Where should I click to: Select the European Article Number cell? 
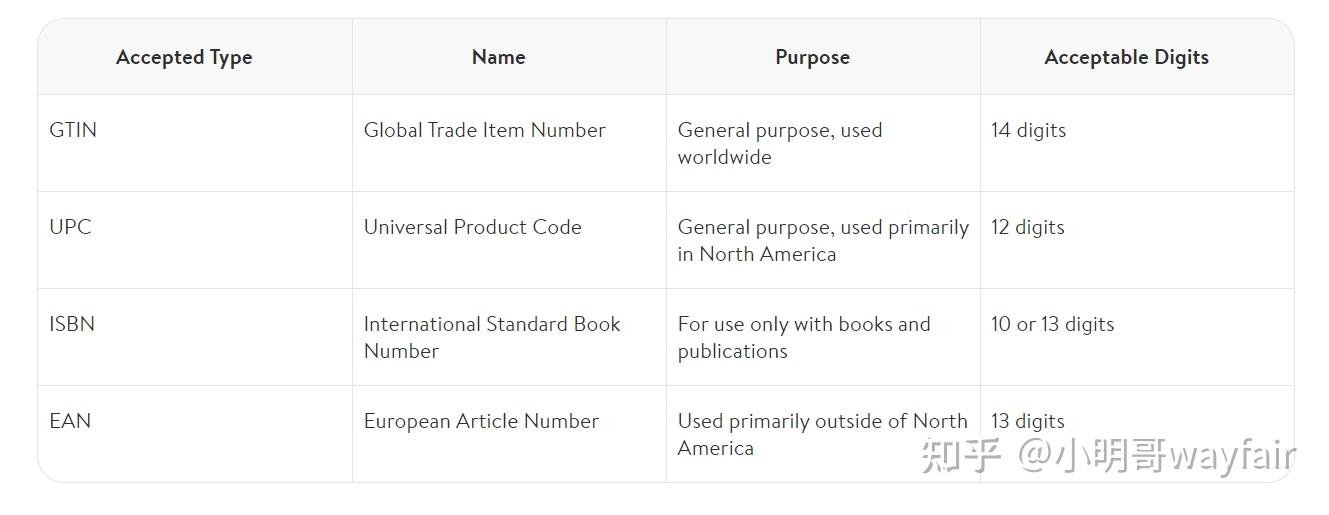[481, 421]
